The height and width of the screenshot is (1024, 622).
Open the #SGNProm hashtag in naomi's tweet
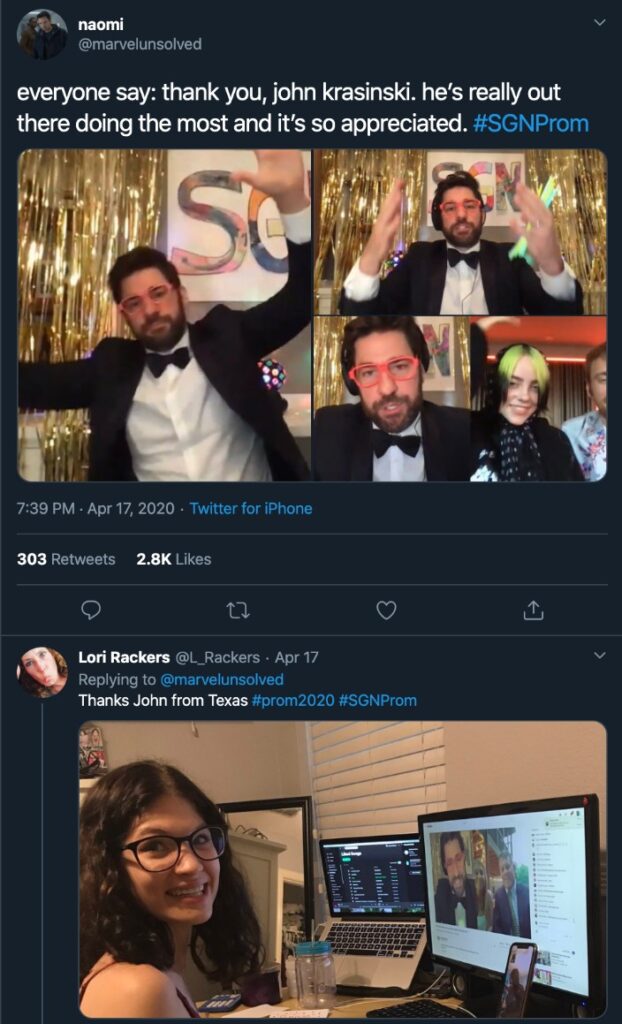click(x=533, y=124)
